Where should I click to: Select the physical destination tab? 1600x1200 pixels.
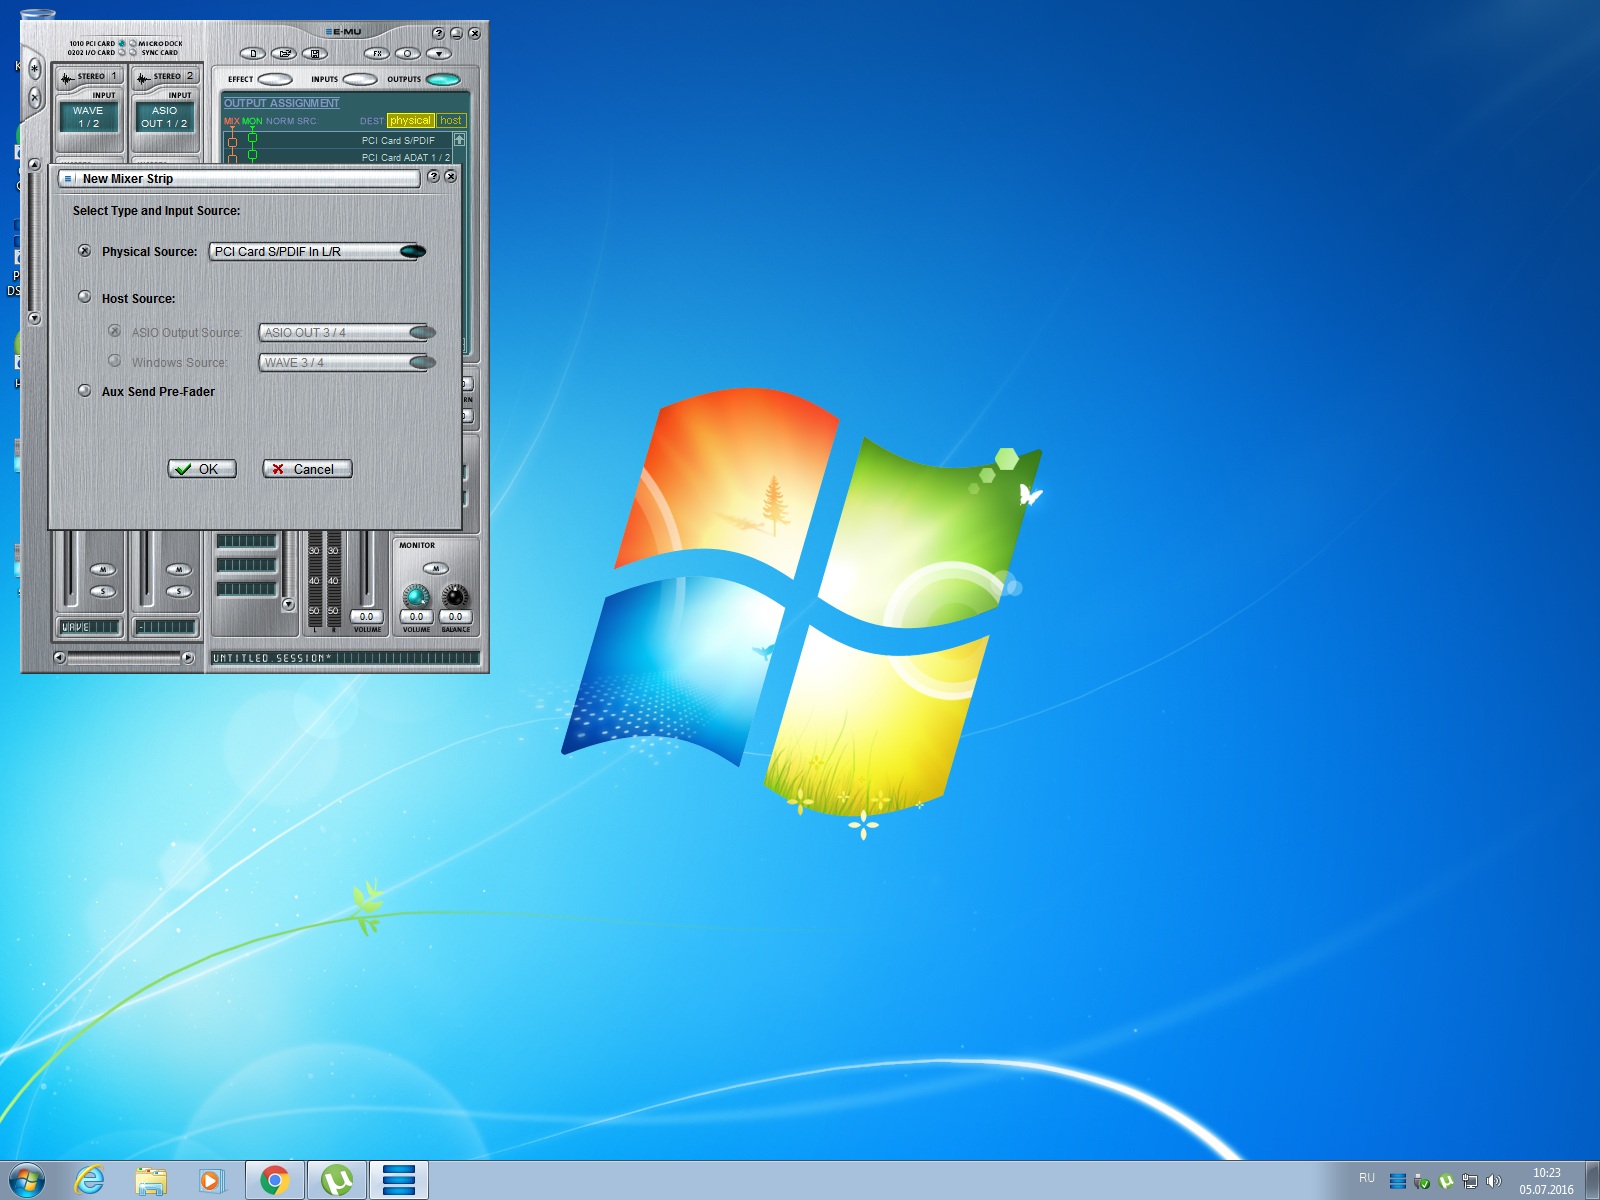click(410, 120)
